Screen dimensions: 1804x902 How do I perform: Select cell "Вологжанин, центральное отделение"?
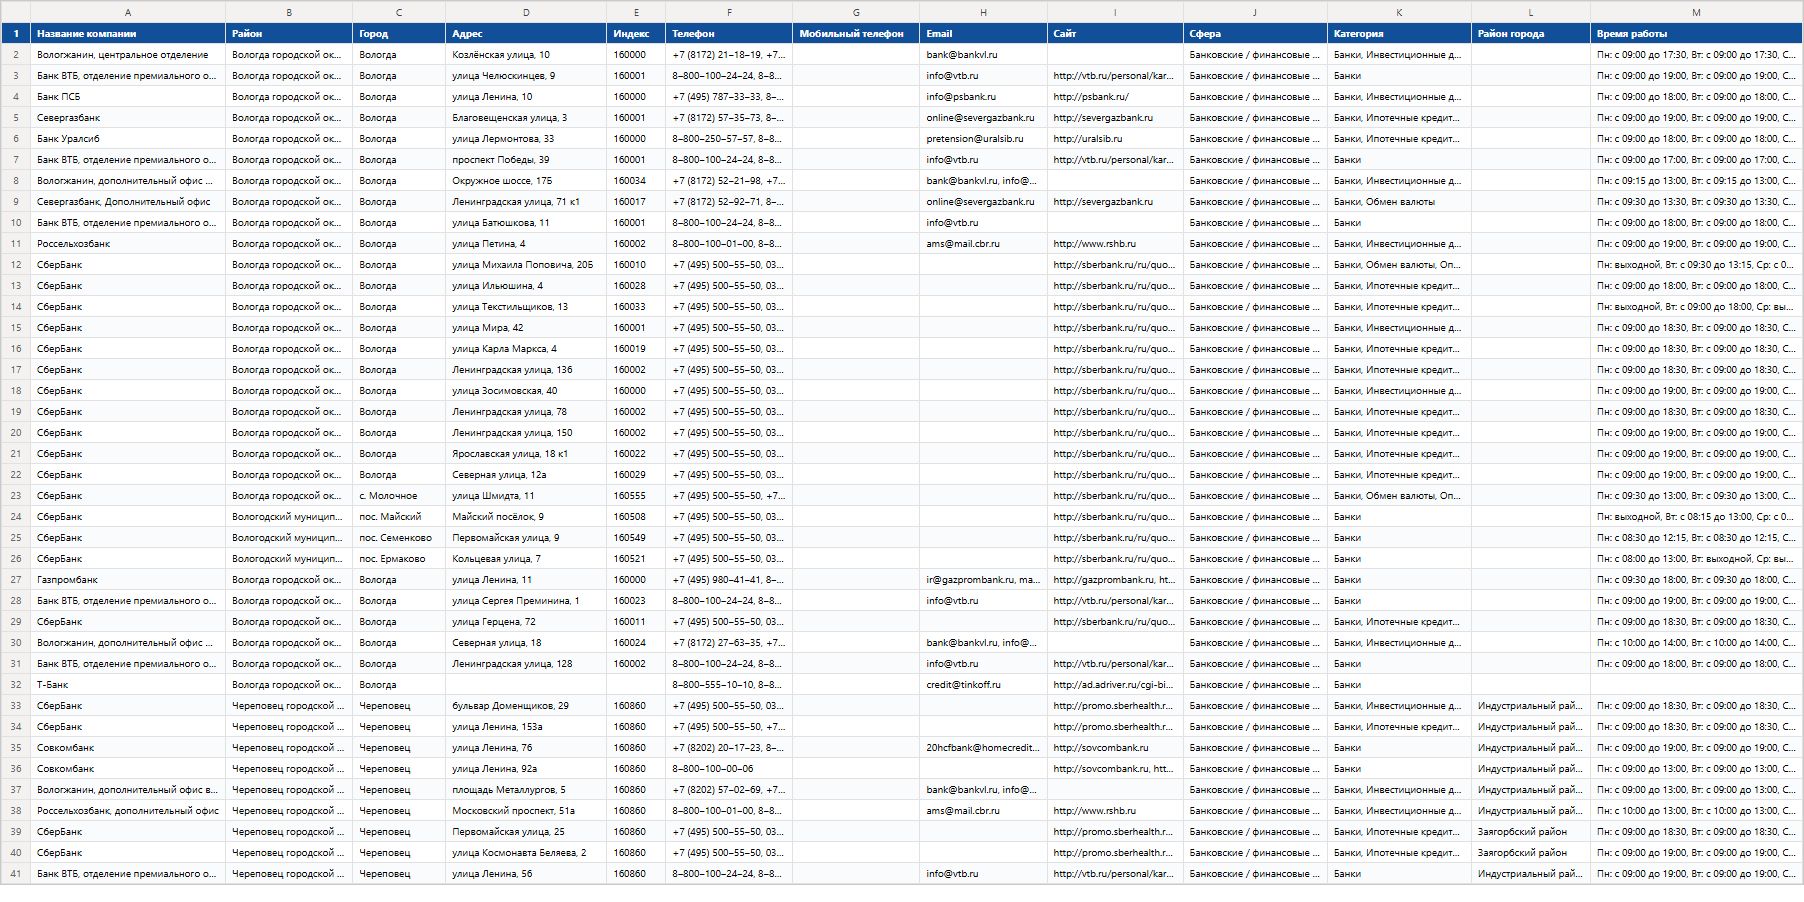128,55
